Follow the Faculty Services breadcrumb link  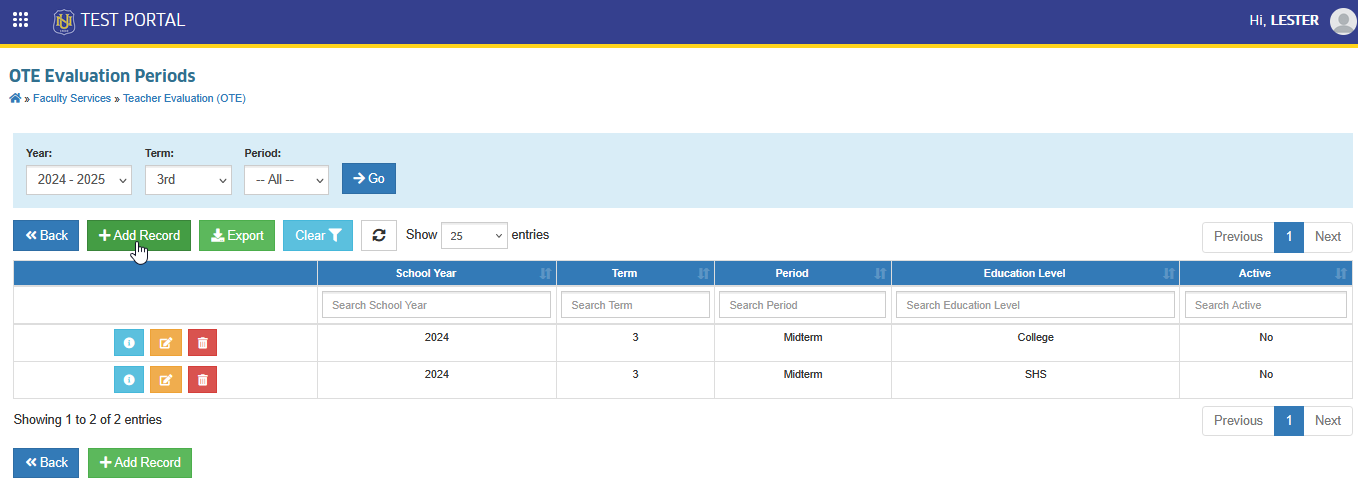click(x=72, y=98)
